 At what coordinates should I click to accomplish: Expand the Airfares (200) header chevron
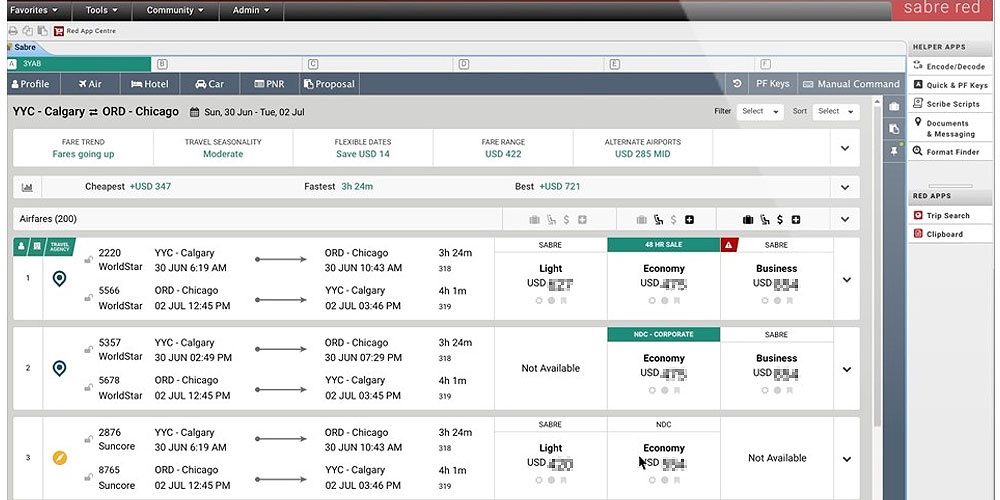[x=845, y=219]
